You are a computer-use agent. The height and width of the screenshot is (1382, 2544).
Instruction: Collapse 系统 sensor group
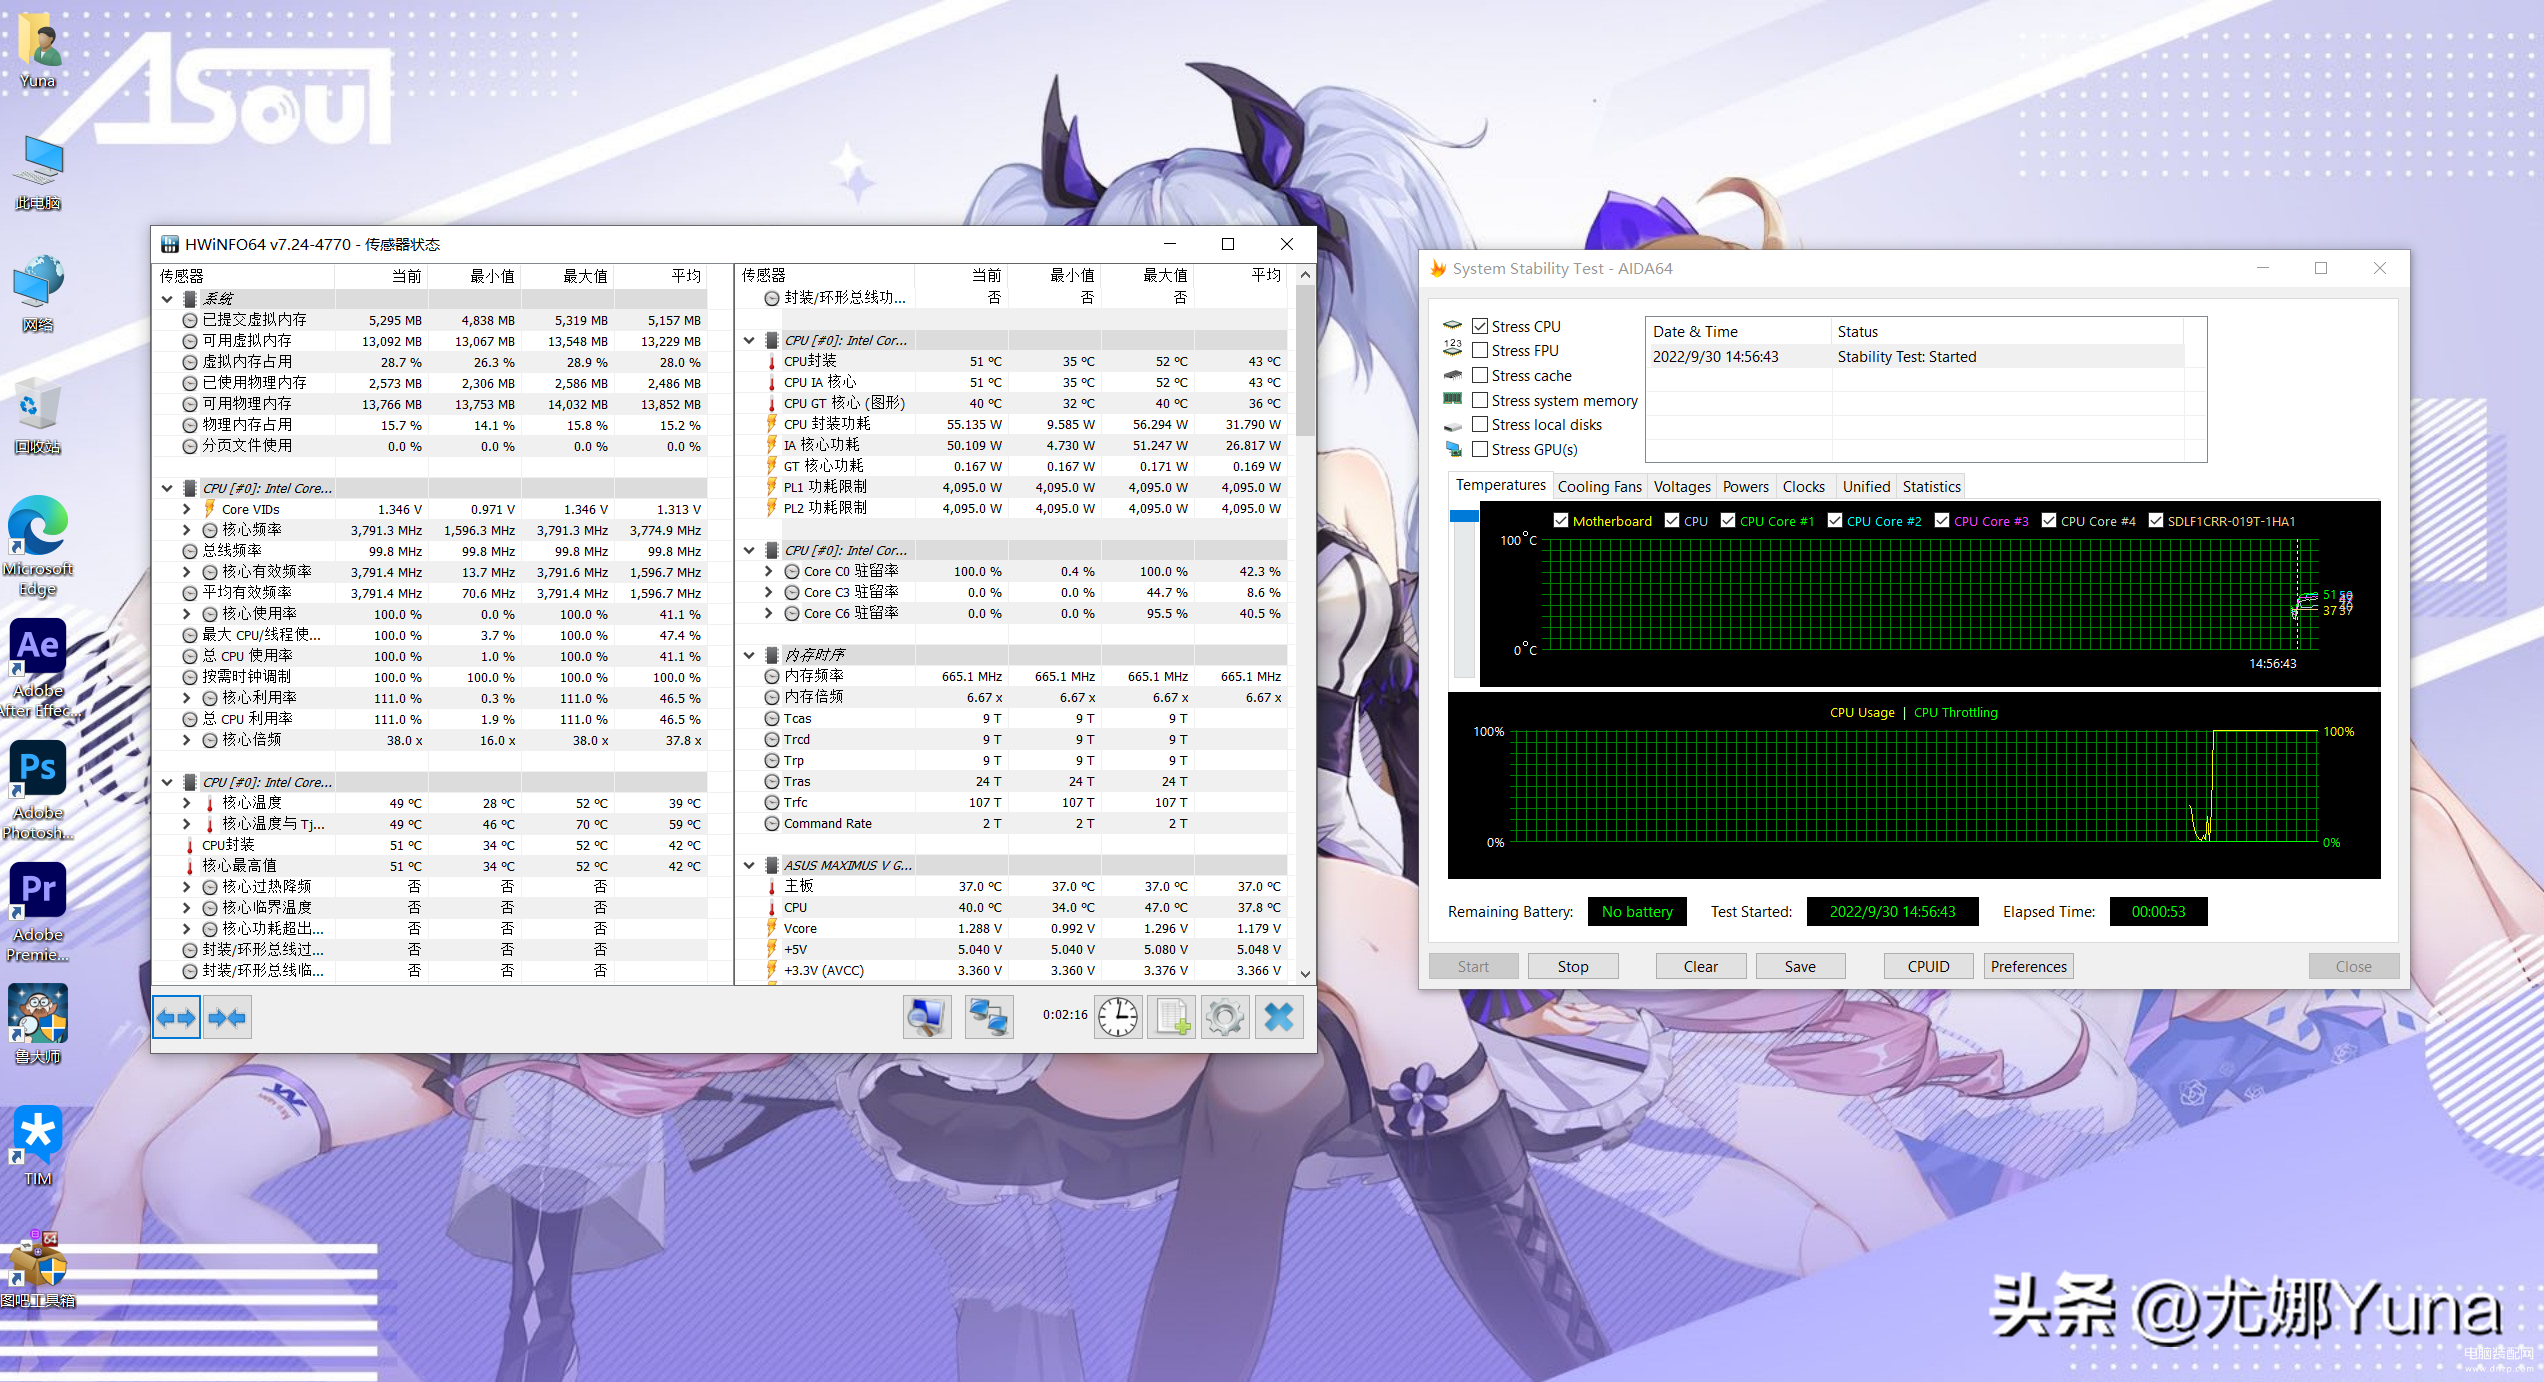(167, 299)
